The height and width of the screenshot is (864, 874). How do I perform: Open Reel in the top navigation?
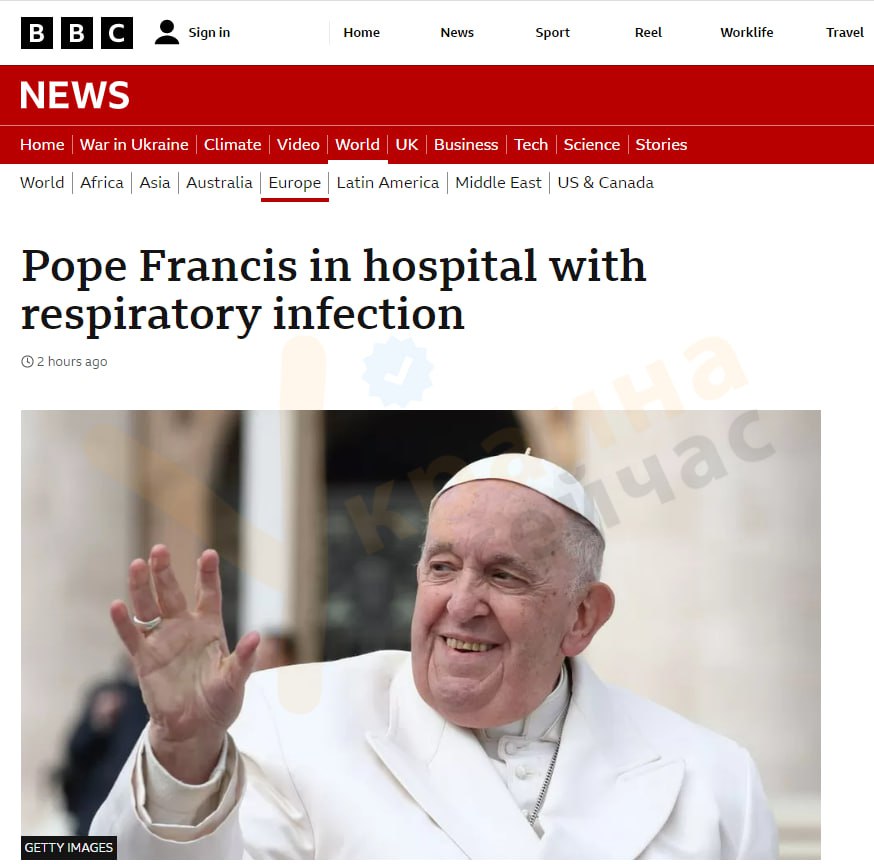tap(648, 32)
